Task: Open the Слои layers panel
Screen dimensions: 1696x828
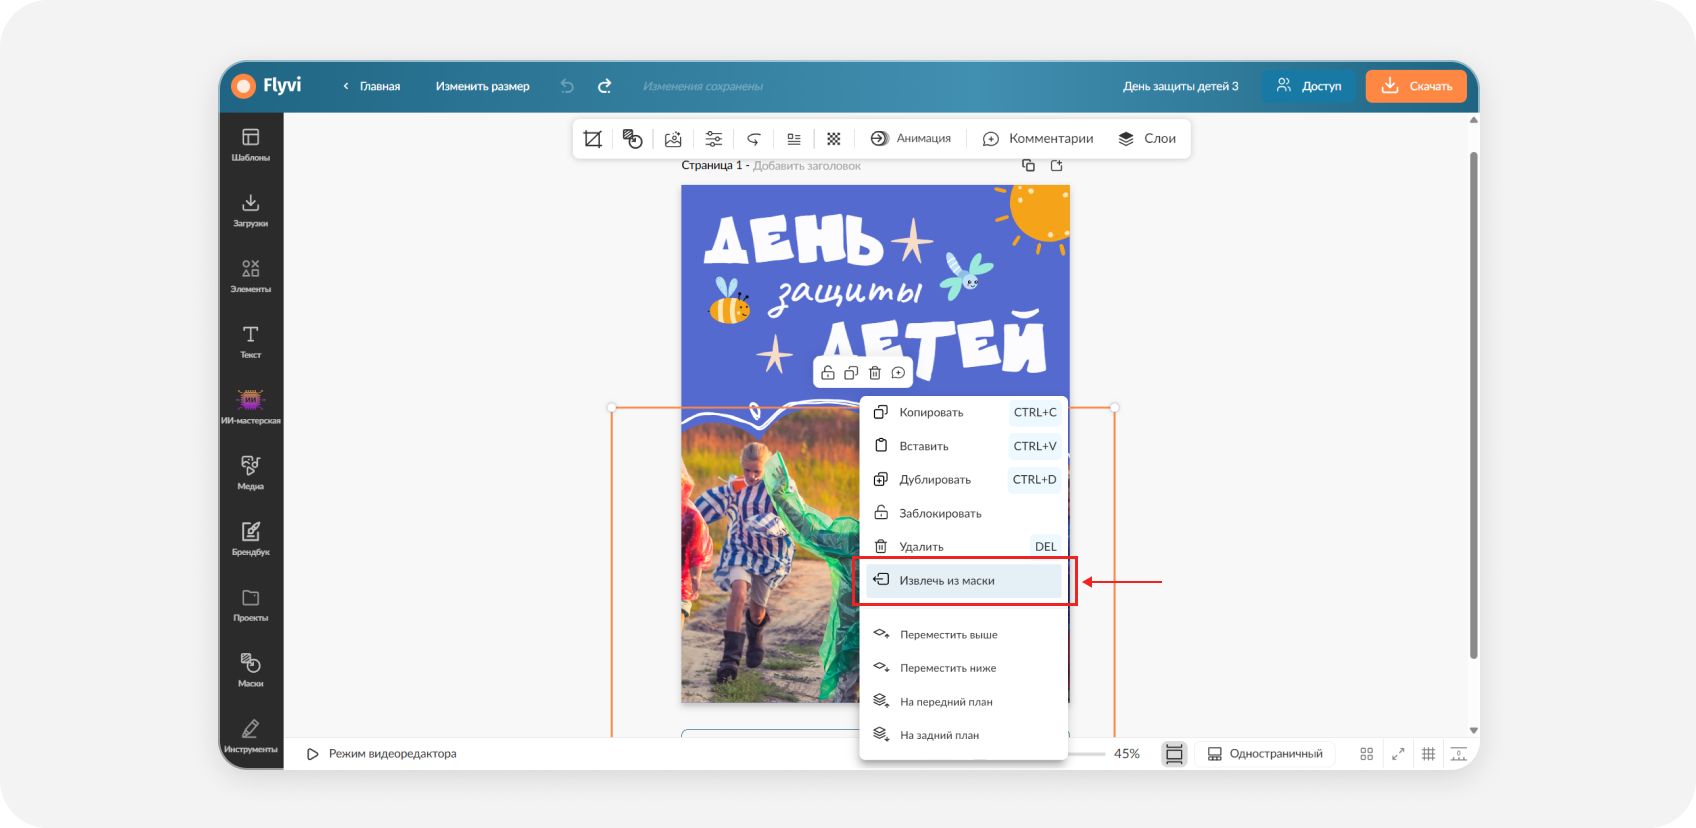Action: coord(1147,139)
